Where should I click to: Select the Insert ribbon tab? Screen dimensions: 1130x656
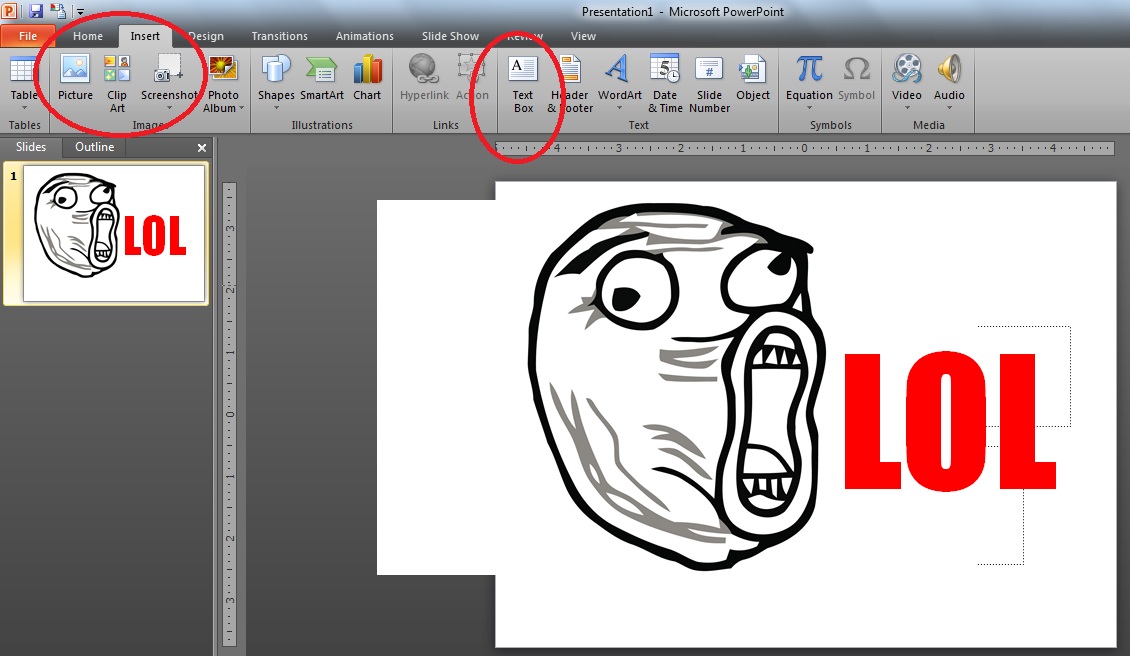pos(145,36)
